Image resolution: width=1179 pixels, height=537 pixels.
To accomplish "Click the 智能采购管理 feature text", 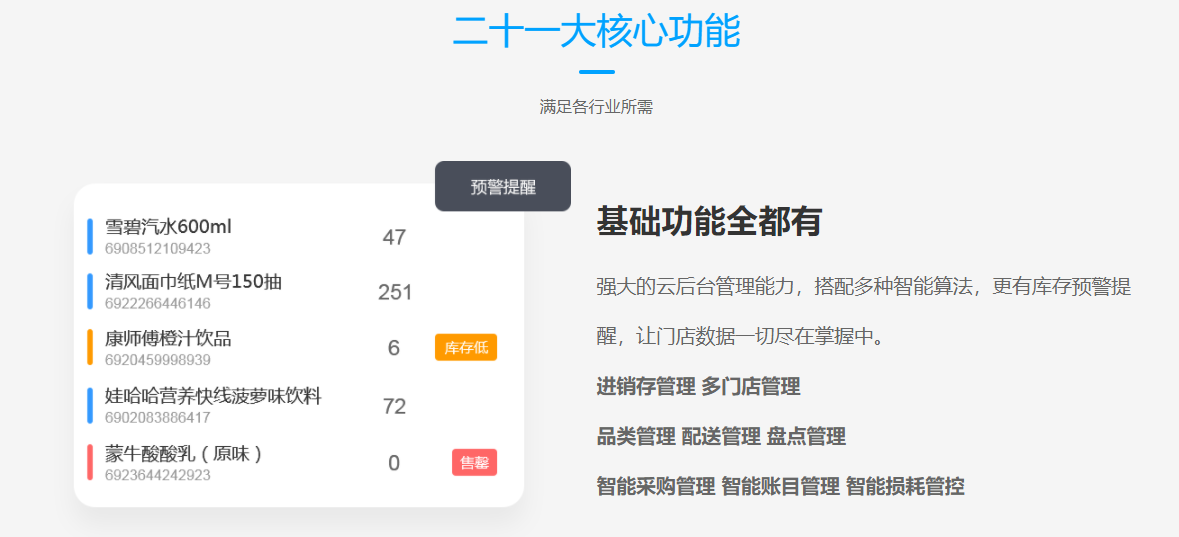I will pyautogui.click(x=656, y=487).
